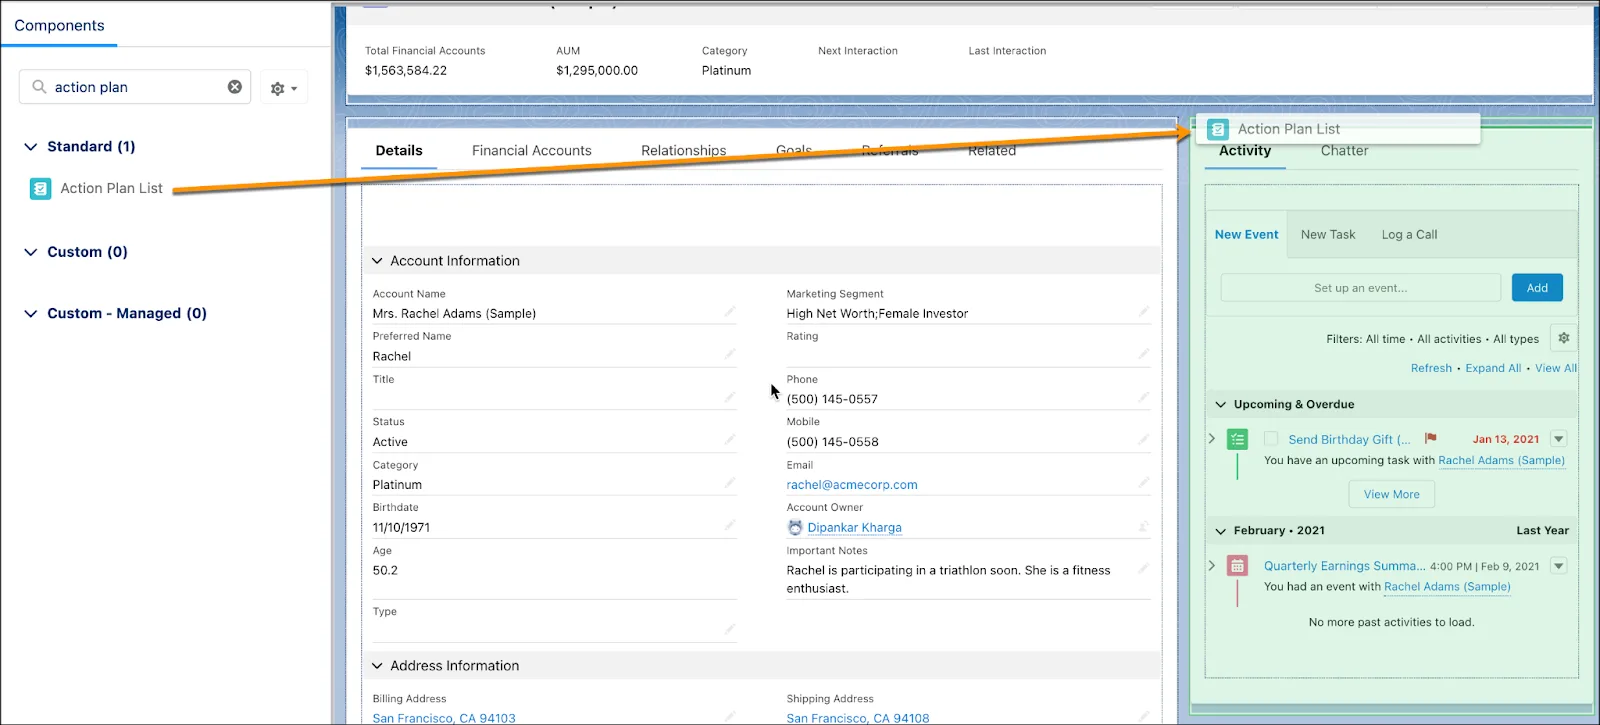The width and height of the screenshot is (1600, 725).
Task: Edit the Type field pencil
Action: (x=730, y=629)
